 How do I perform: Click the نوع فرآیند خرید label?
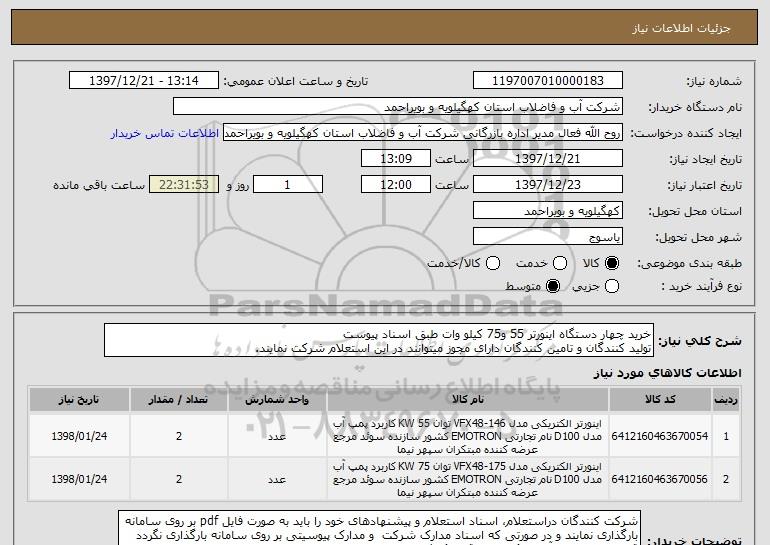tap(701, 286)
